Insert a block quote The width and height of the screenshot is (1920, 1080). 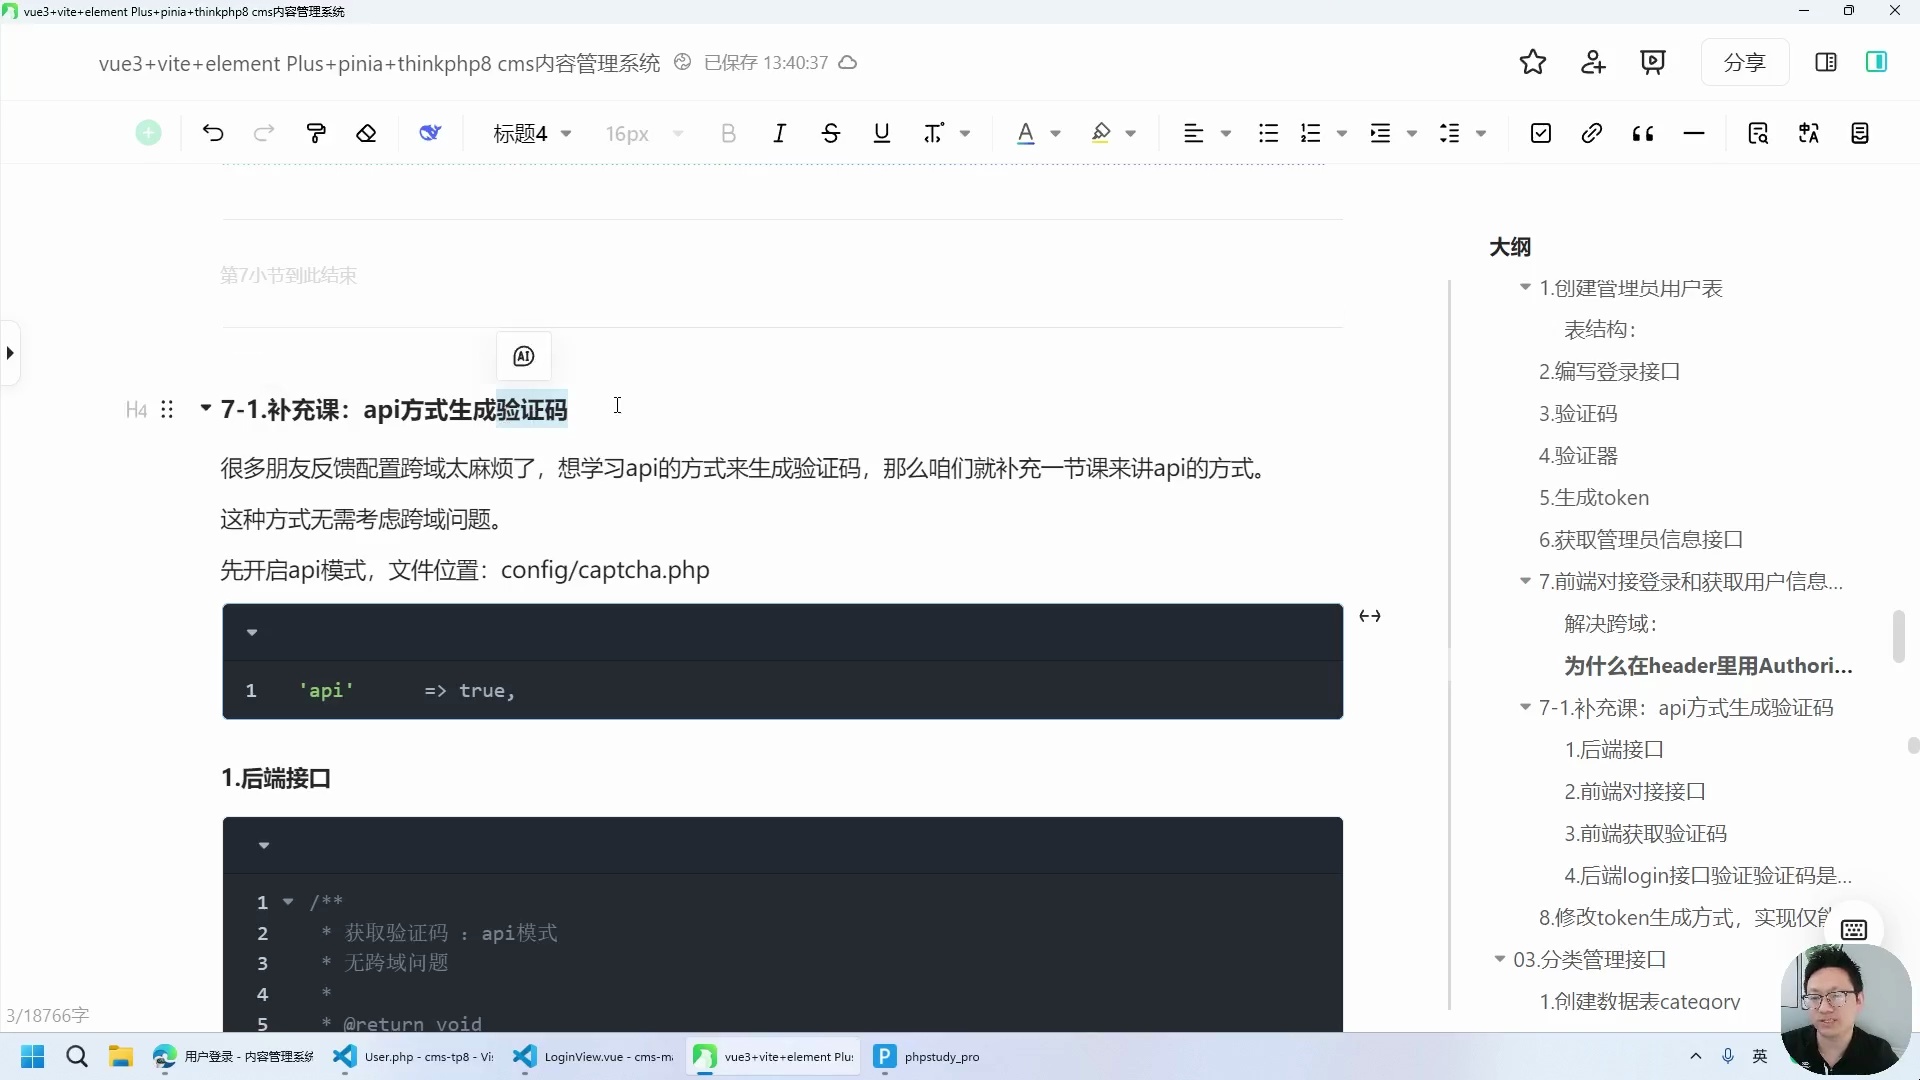pyautogui.click(x=1643, y=133)
